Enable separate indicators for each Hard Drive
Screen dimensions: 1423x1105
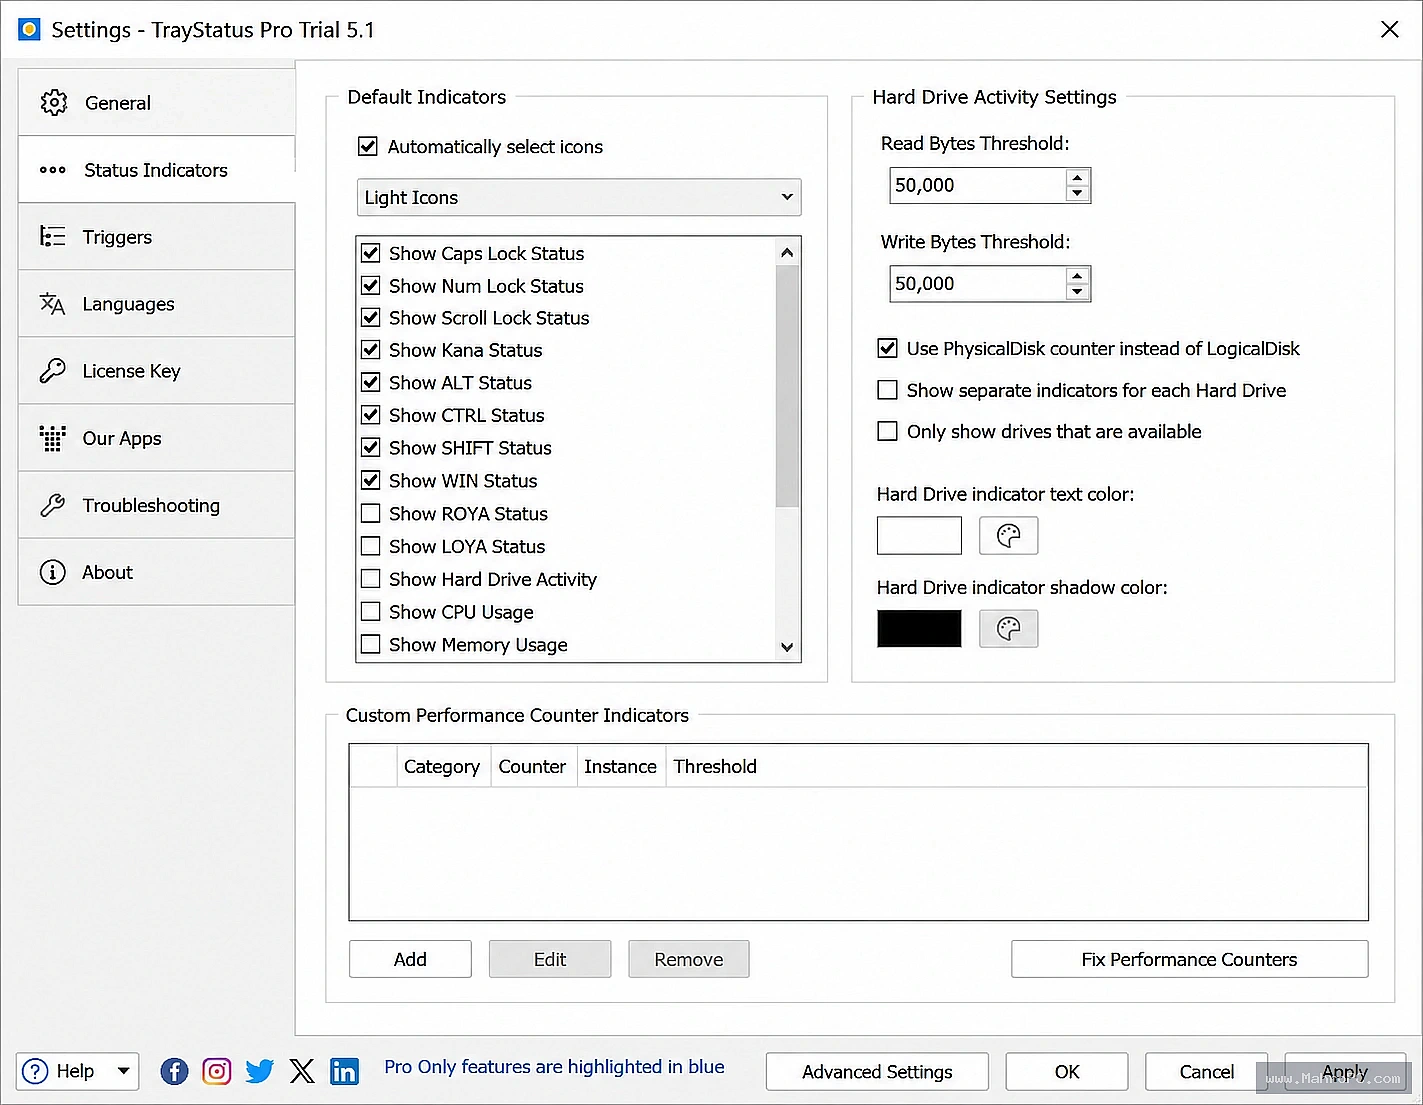(x=887, y=390)
